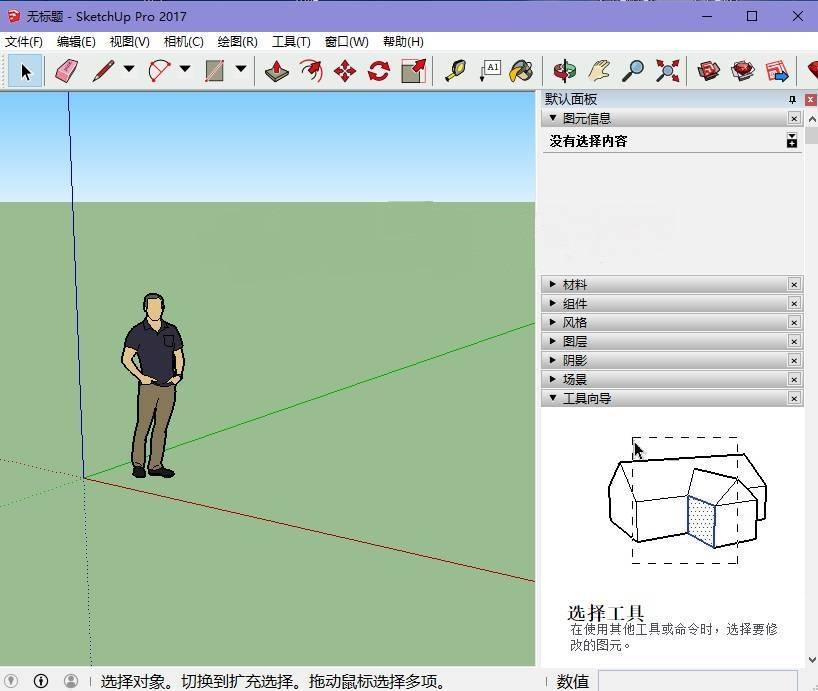Open the 相机(C) menu
The width and height of the screenshot is (818, 691).
[x=183, y=42]
